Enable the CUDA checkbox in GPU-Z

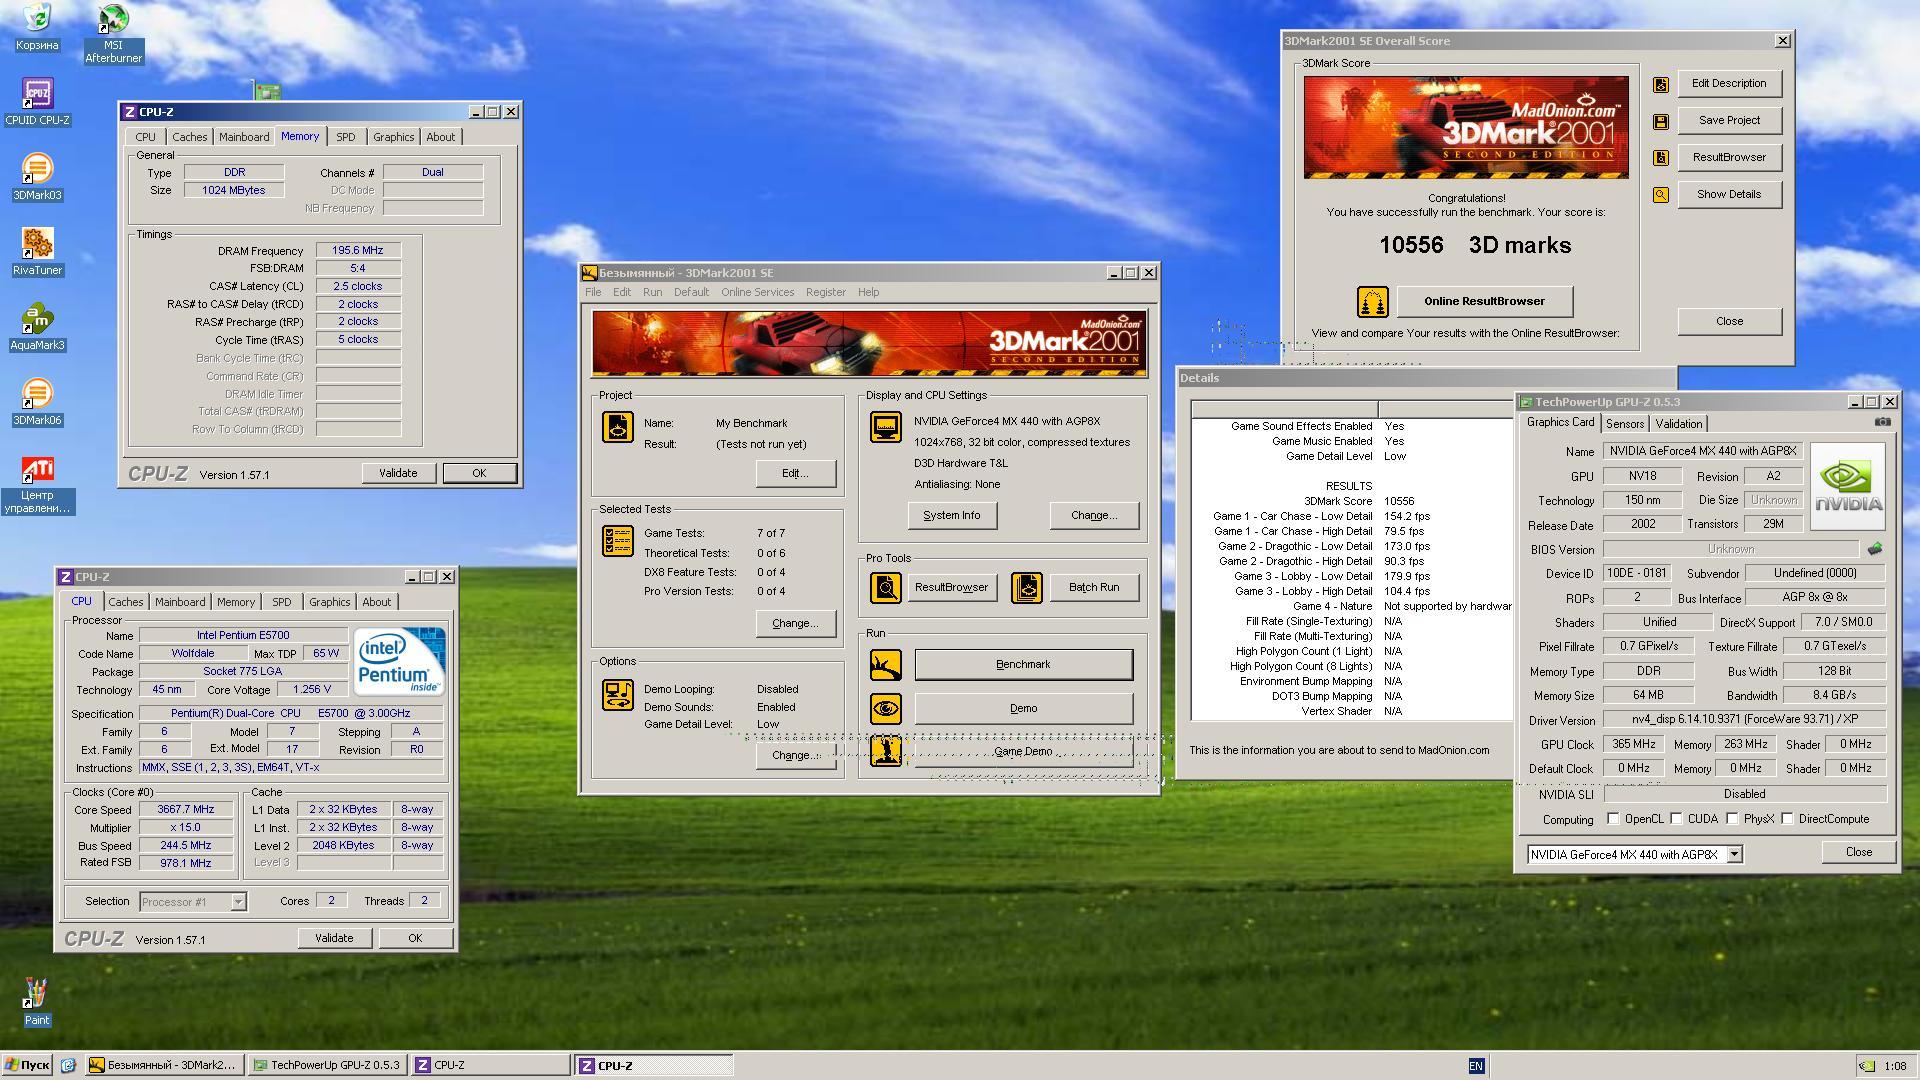pyautogui.click(x=1676, y=819)
